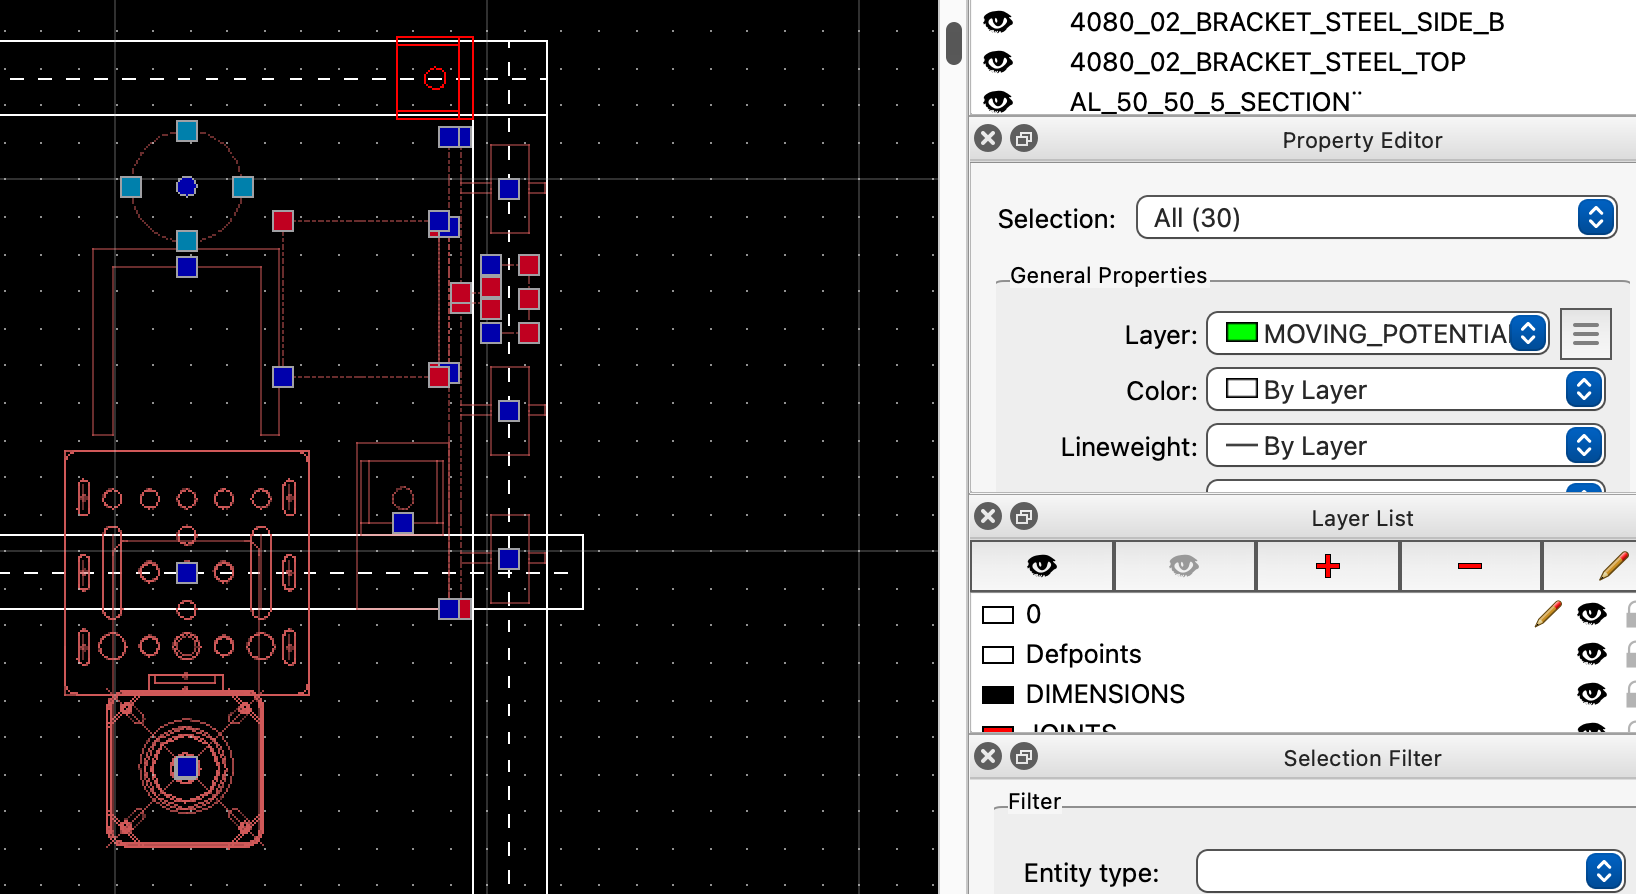Open the Entity type filter dropdown
This screenshot has height=894, width=1636.
[1409, 872]
